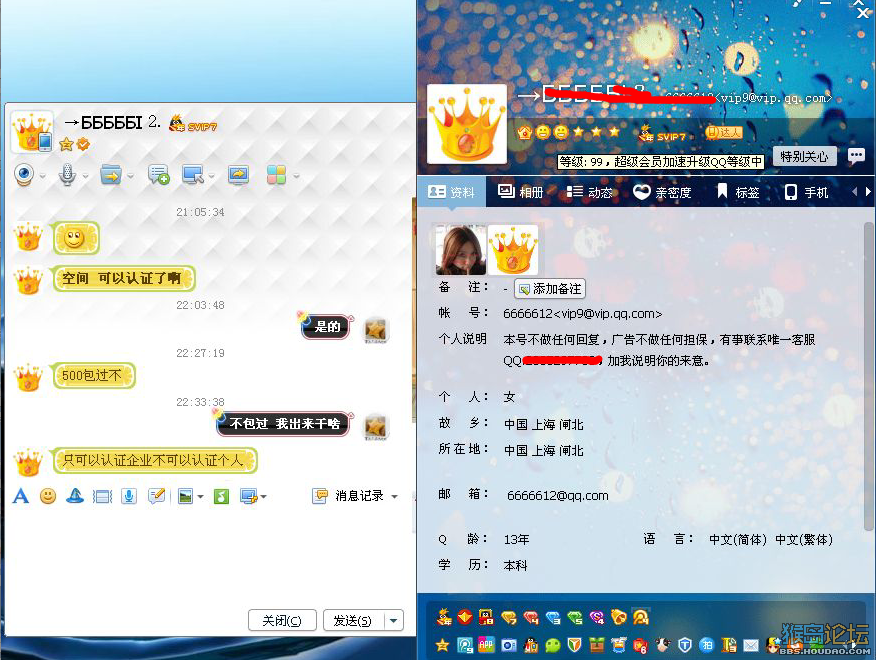Open font settings with the letter A icon
The height and width of the screenshot is (660, 876).
pos(21,496)
